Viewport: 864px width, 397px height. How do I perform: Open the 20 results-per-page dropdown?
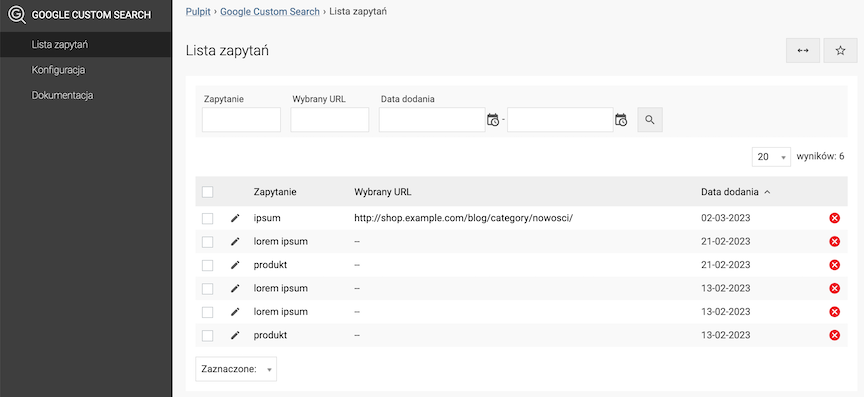point(771,157)
